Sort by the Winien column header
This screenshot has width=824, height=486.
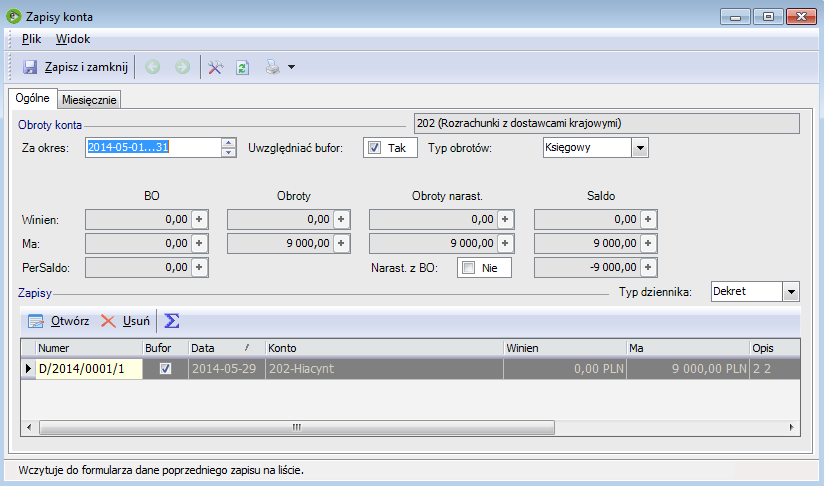click(565, 348)
